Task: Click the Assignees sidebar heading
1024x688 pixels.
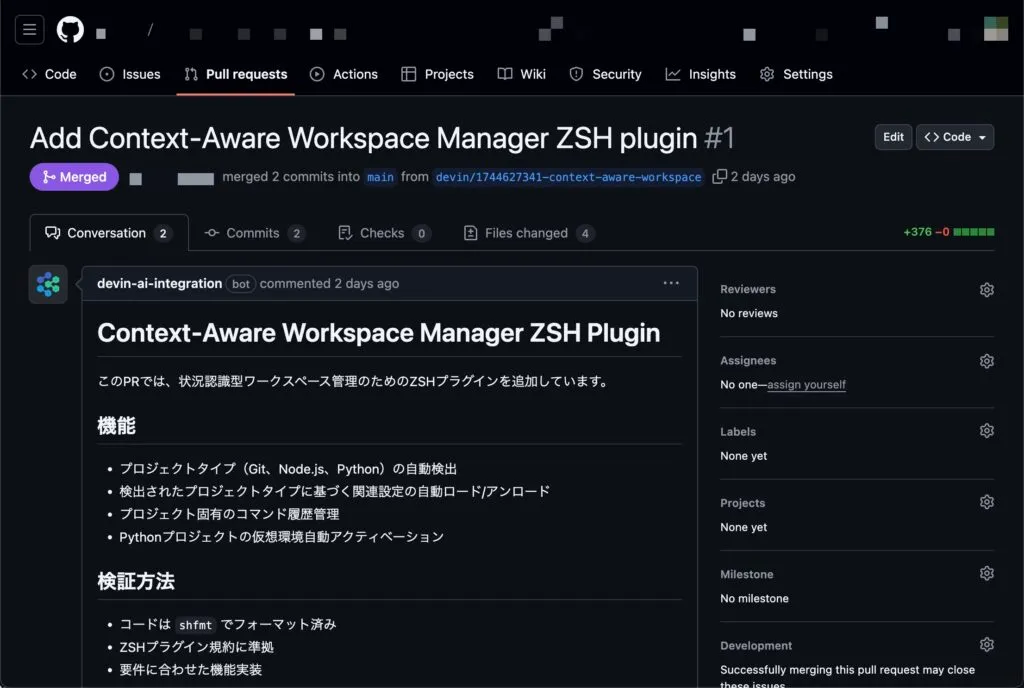Action: tap(748, 360)
